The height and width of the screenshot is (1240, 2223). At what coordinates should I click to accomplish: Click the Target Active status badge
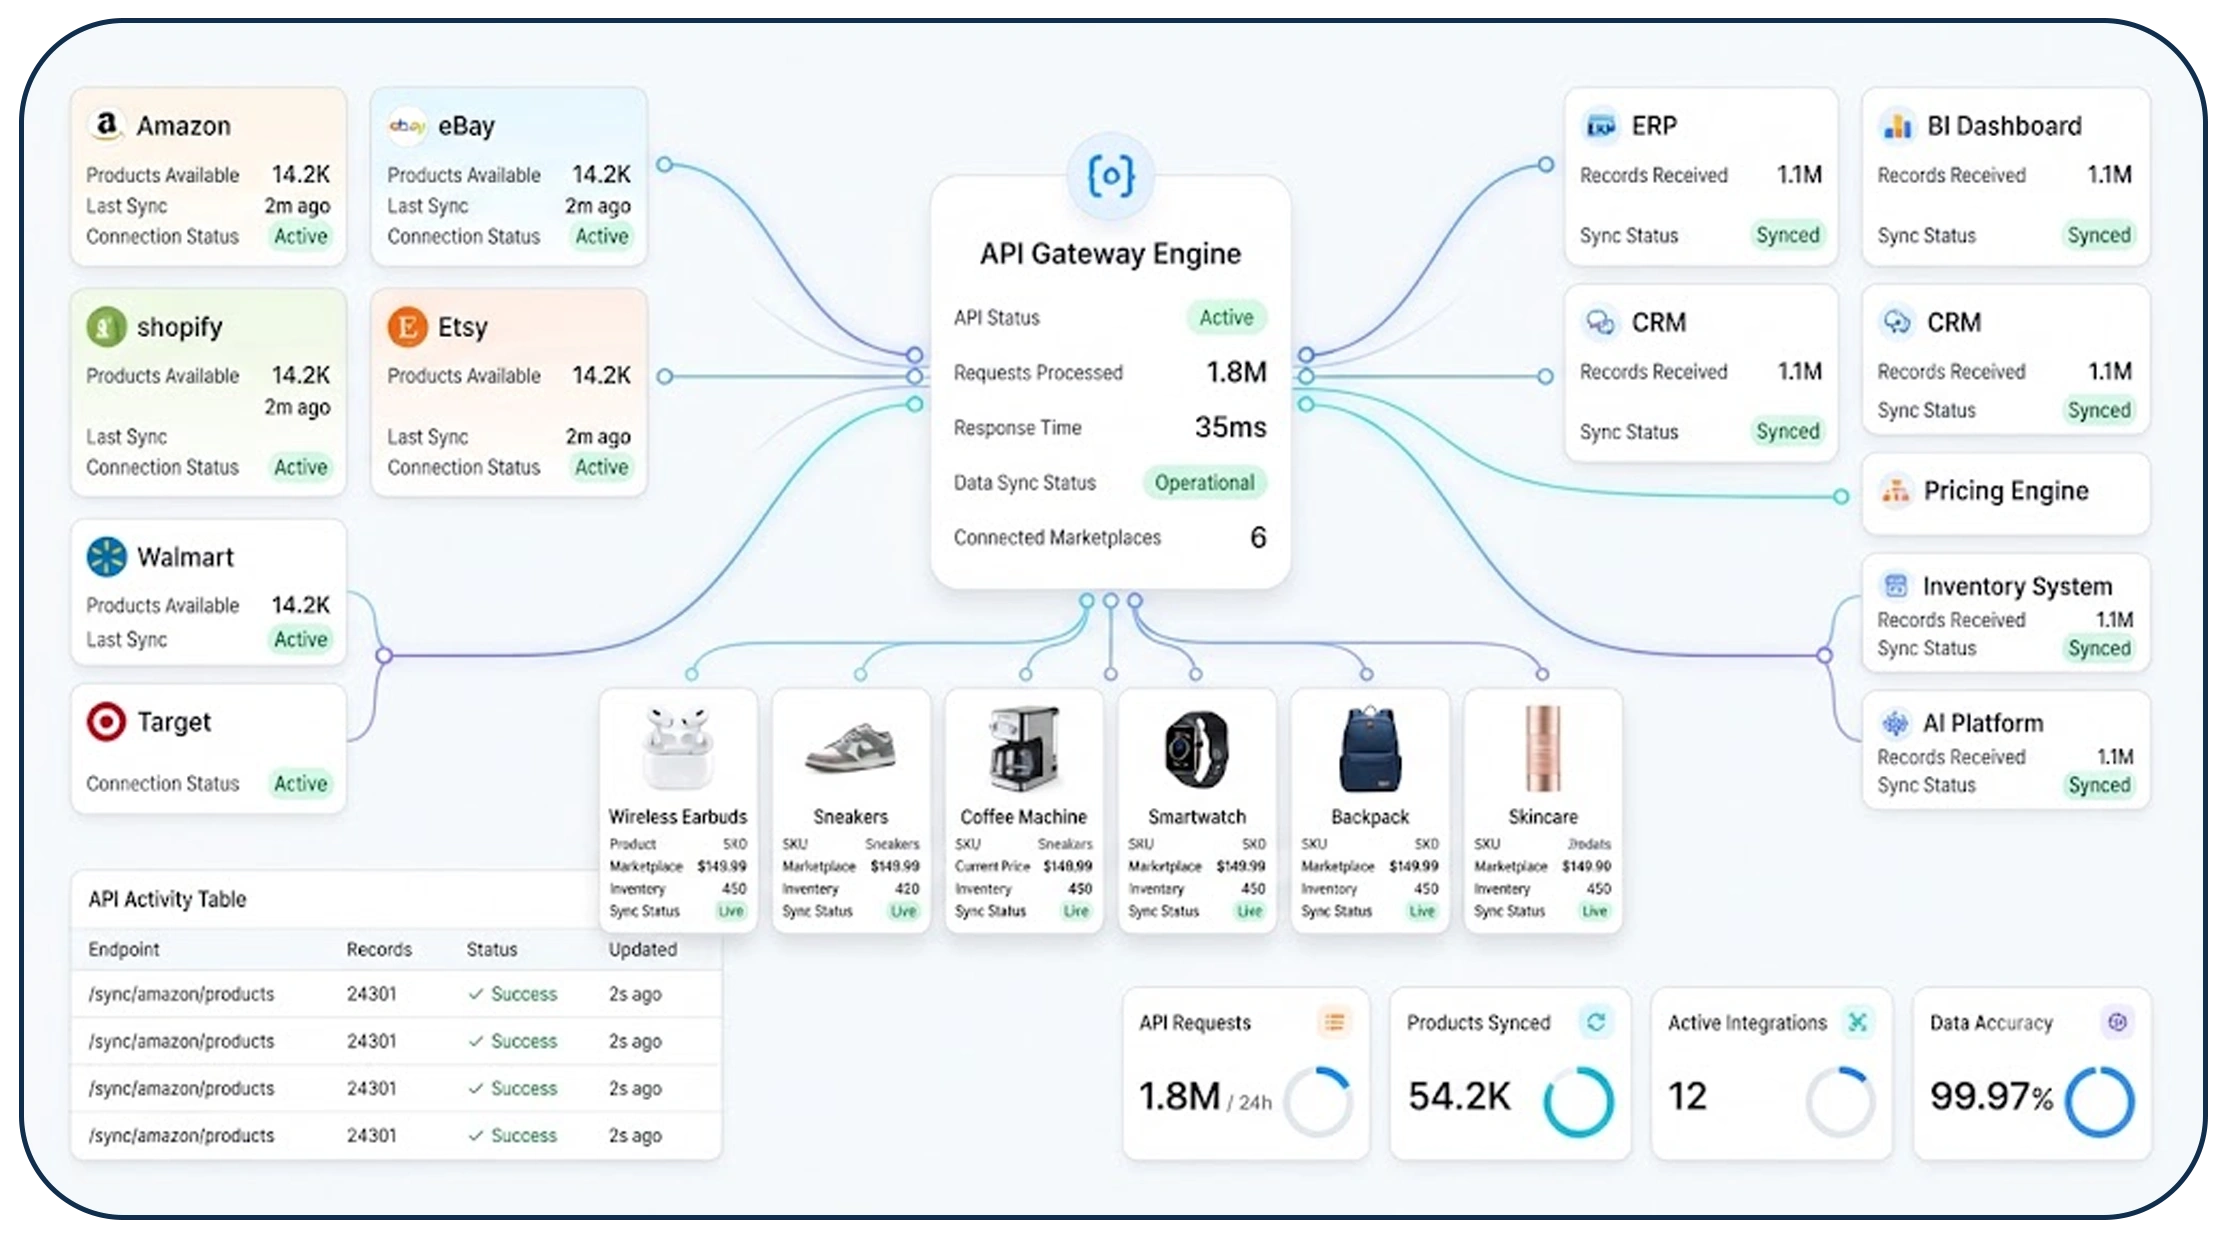click(301, 784)
